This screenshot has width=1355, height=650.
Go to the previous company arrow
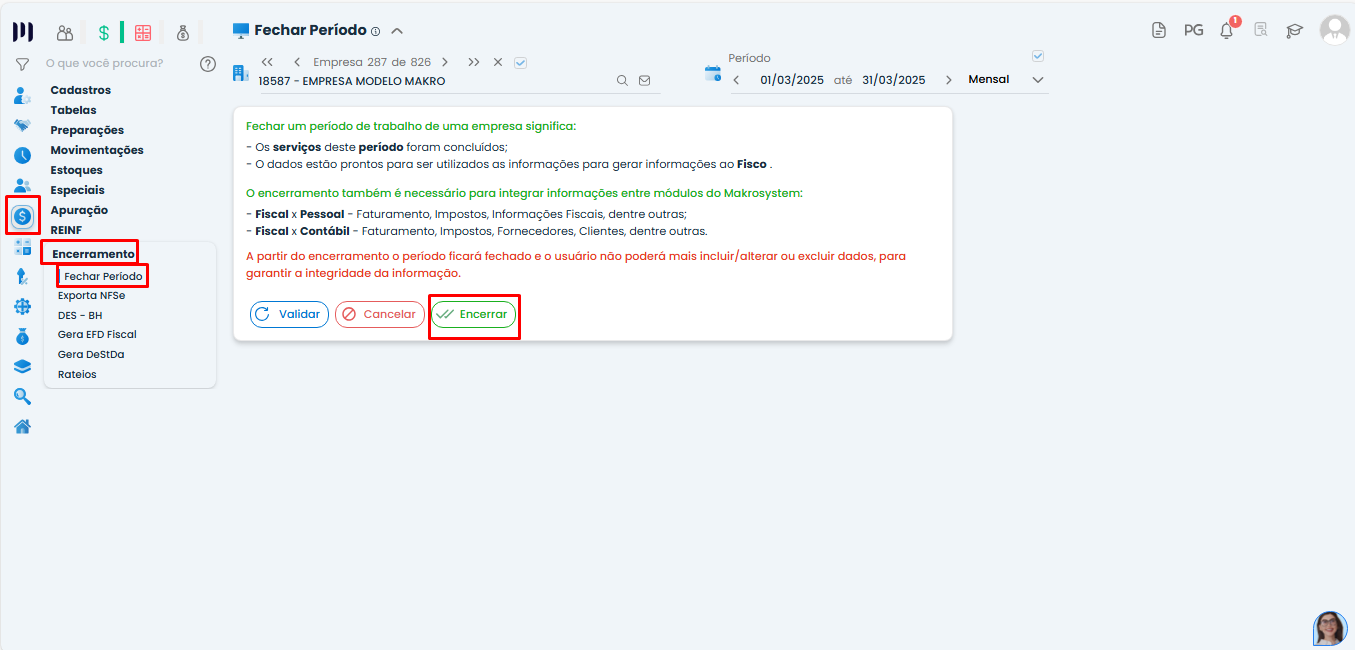[297, 62]
